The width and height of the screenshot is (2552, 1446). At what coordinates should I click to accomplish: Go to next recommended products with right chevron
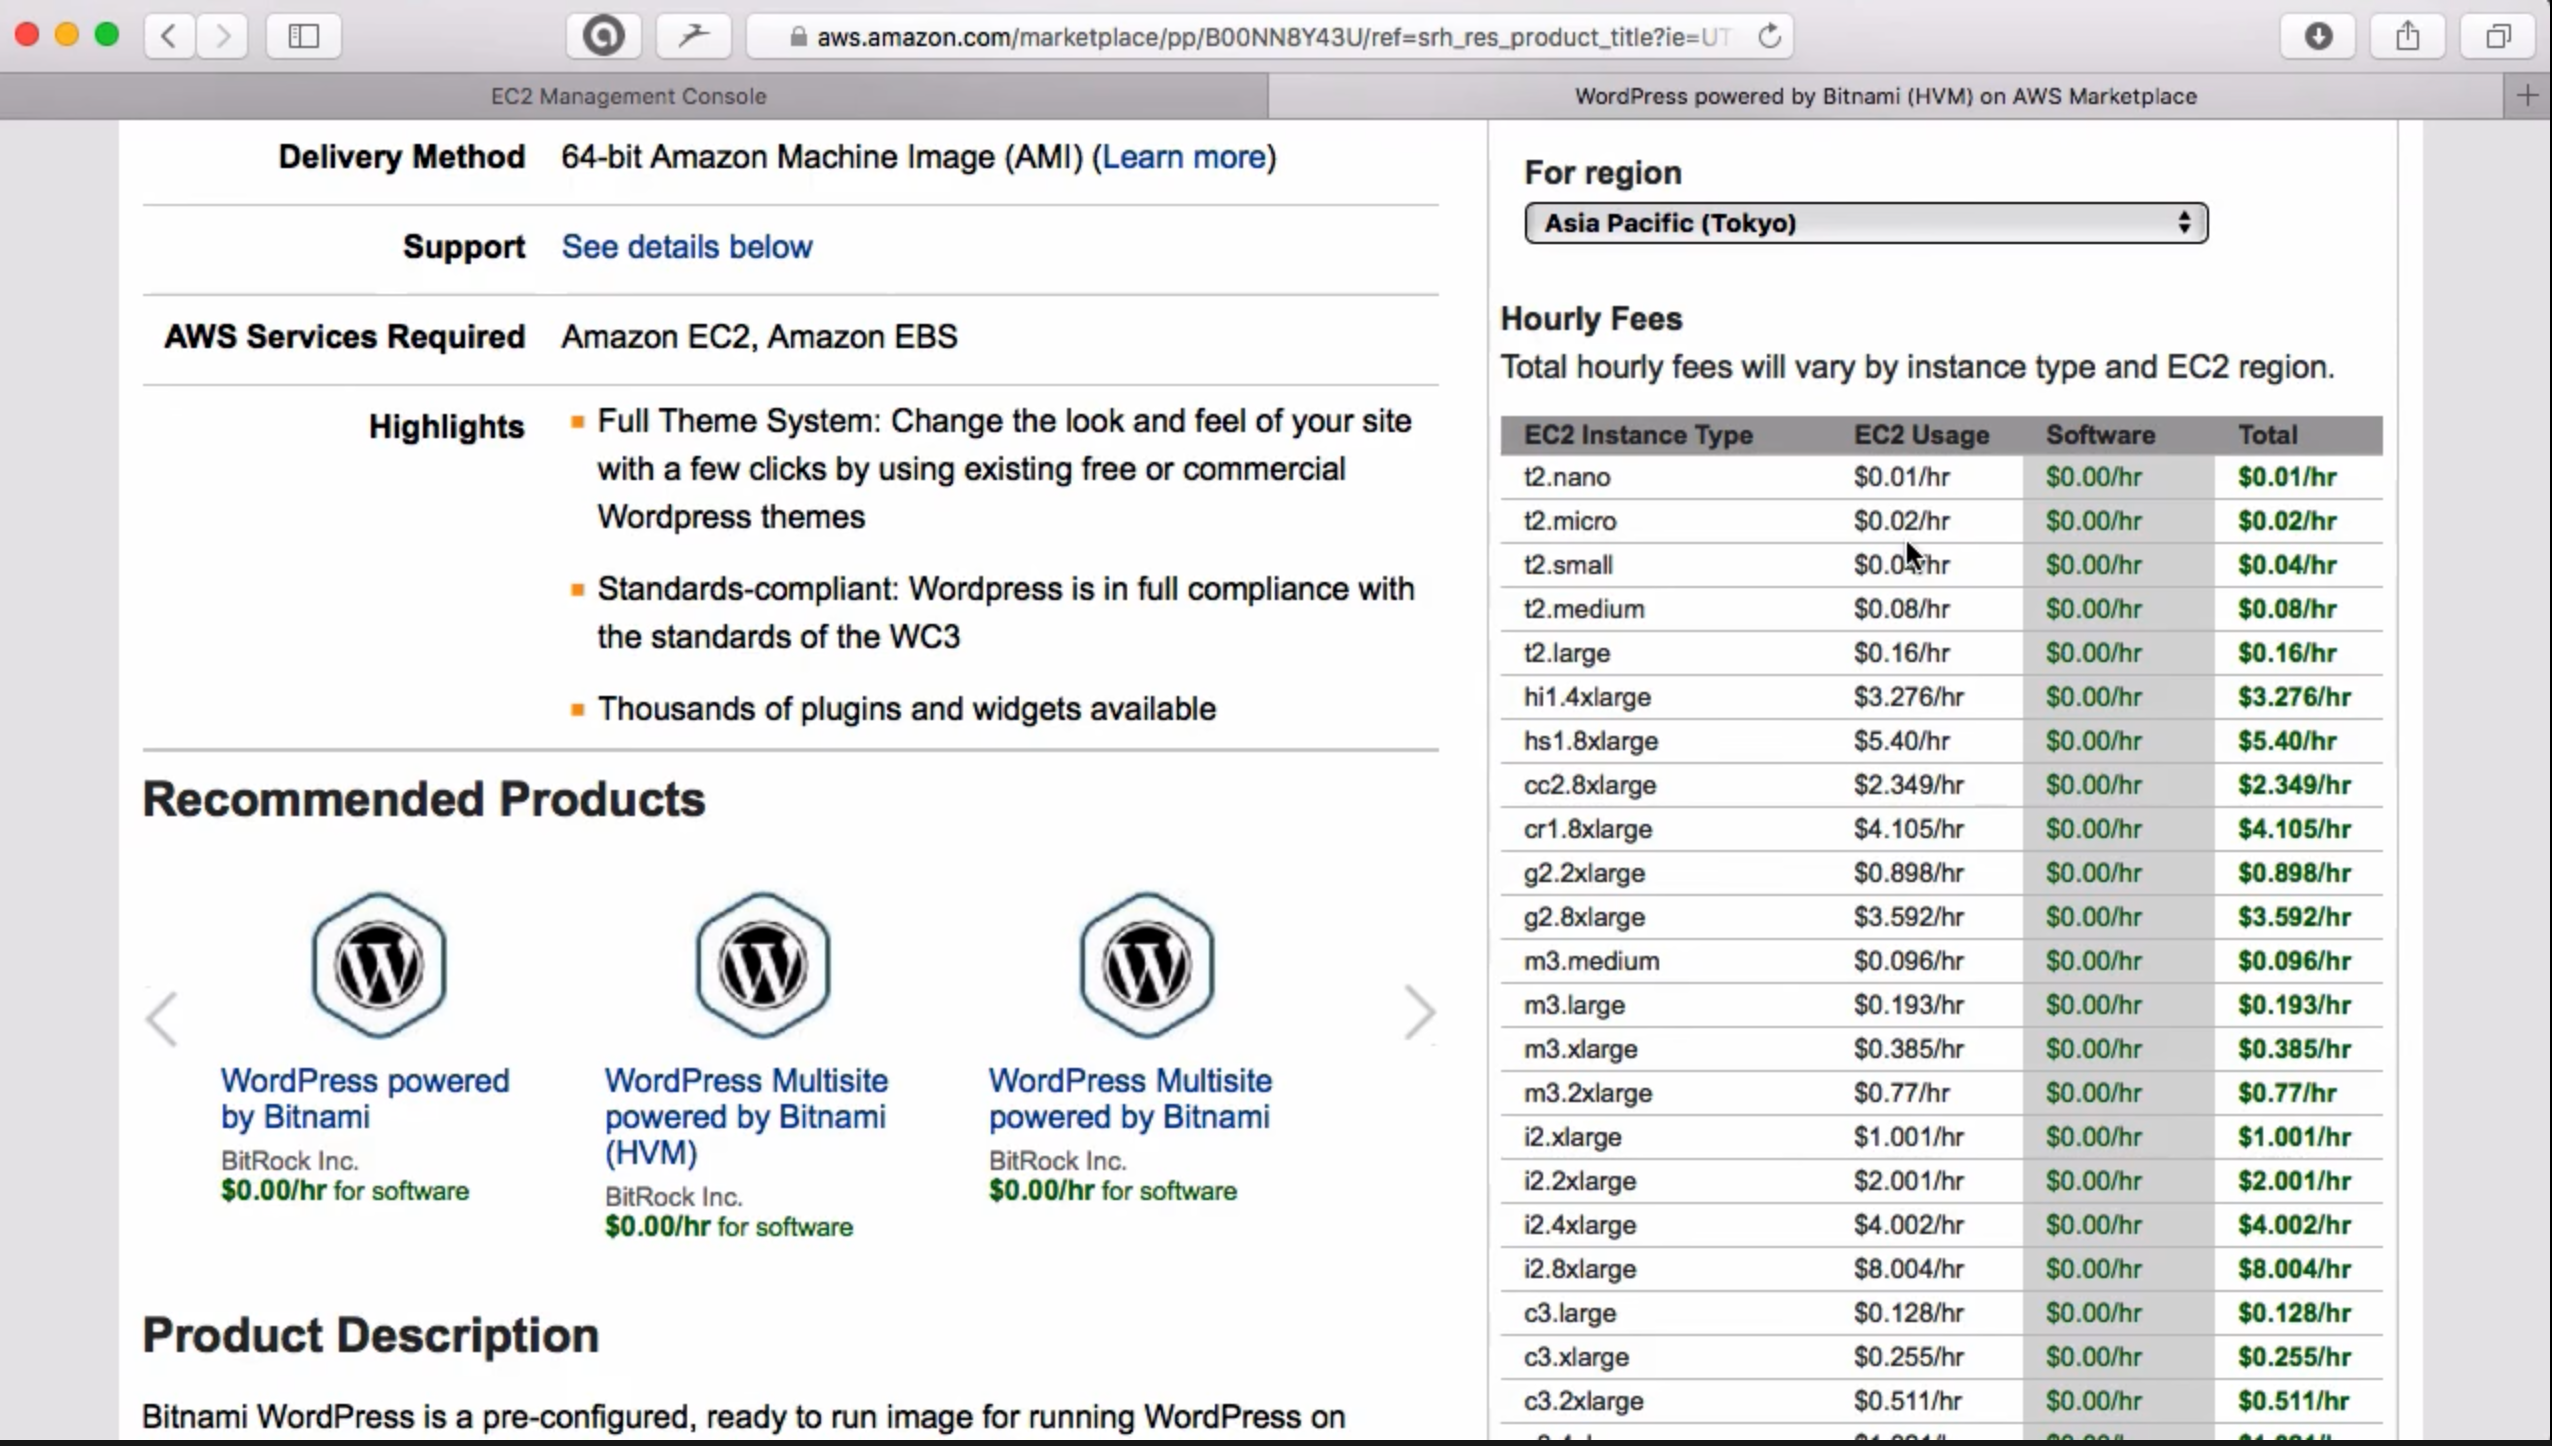[1419, 1013]
